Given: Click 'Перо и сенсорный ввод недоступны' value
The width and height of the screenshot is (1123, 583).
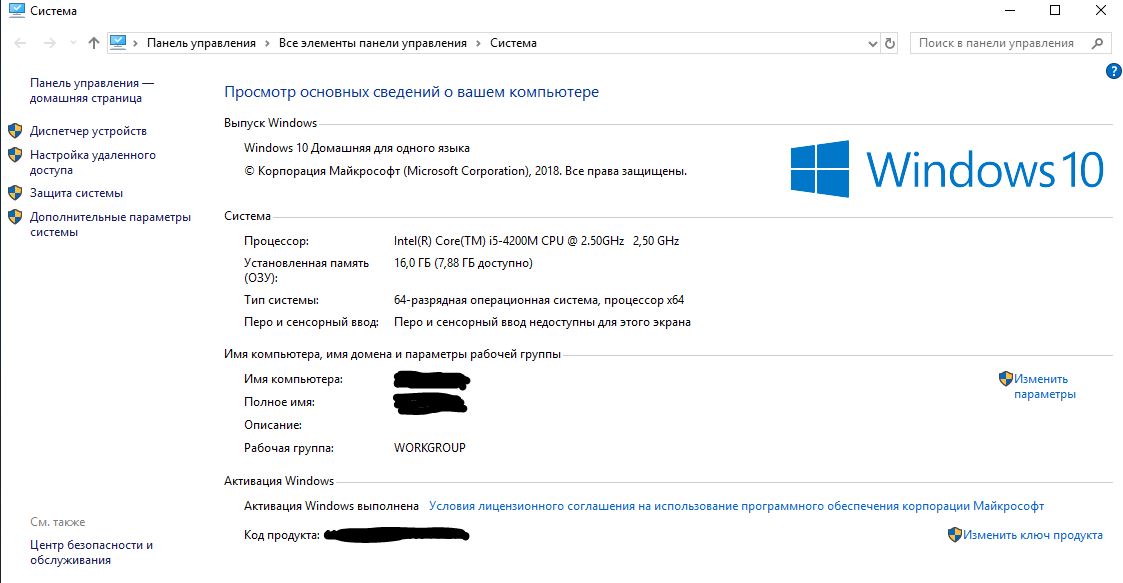Looking at the screenshot, I should (x=542, y=322).
